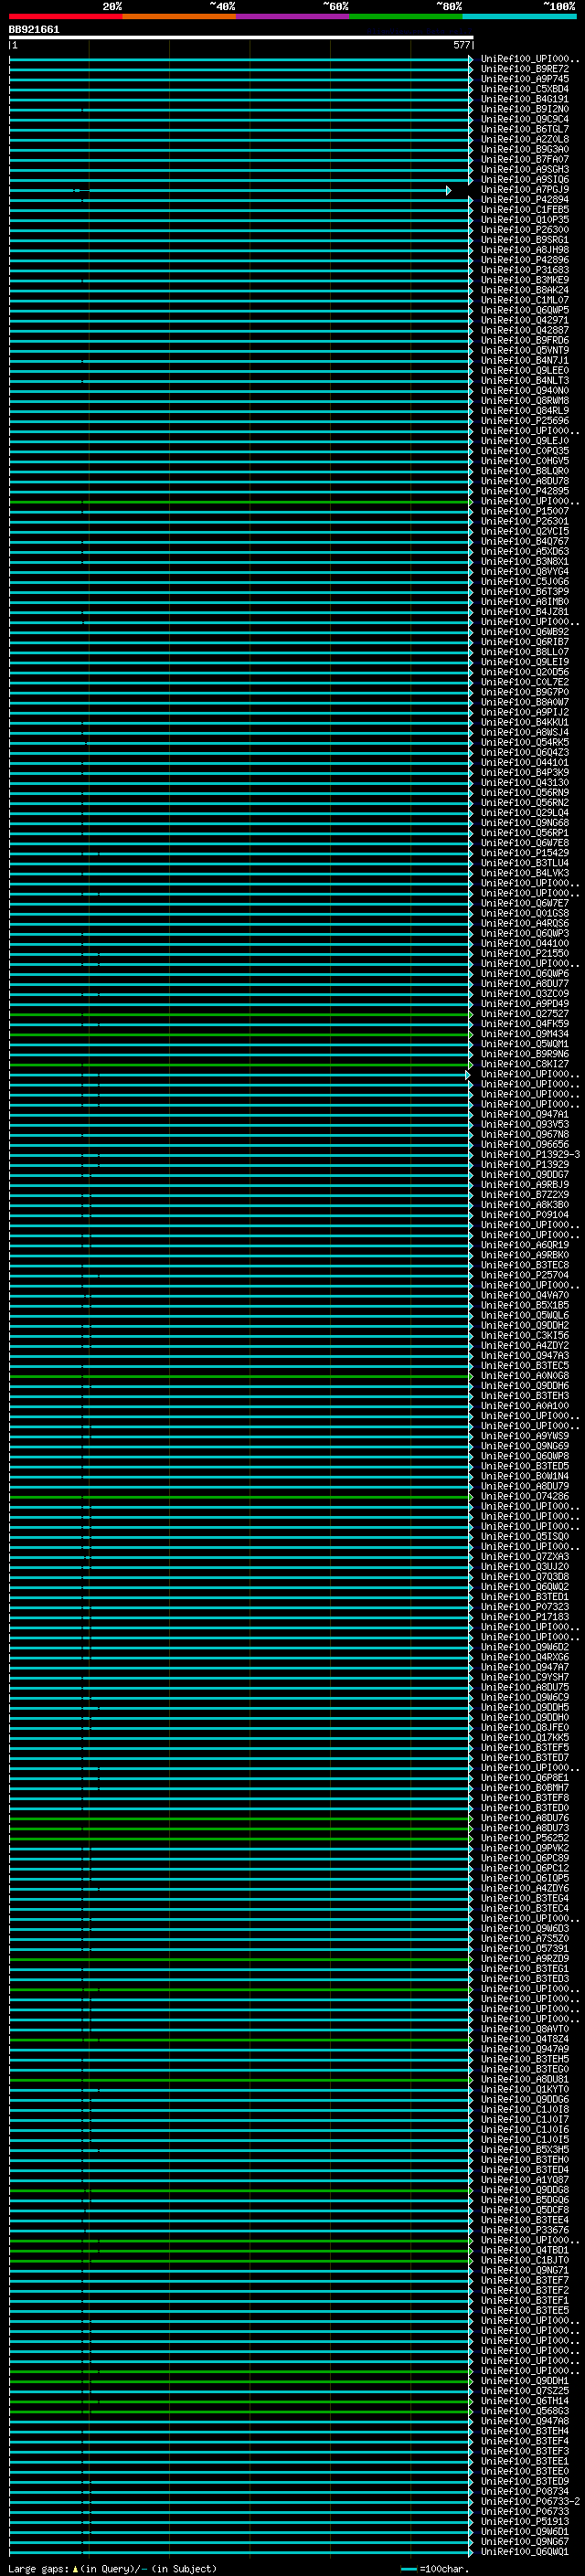Select label UniRef100_P25704
585x2576 pixels.
click(524, 1275)
